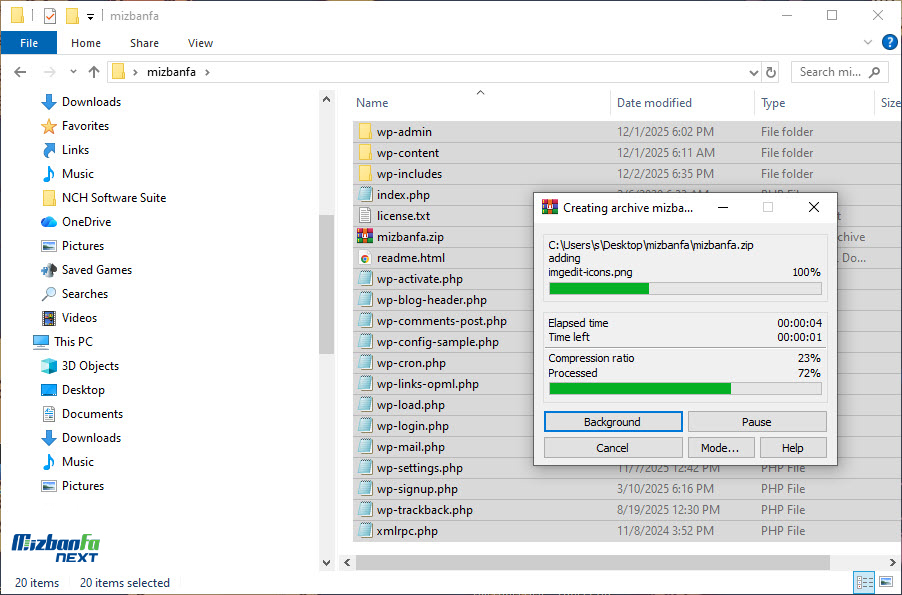Viewport: 902px width, 595px height.
Task: Open the File menu tab
Action: click(29, 43)
